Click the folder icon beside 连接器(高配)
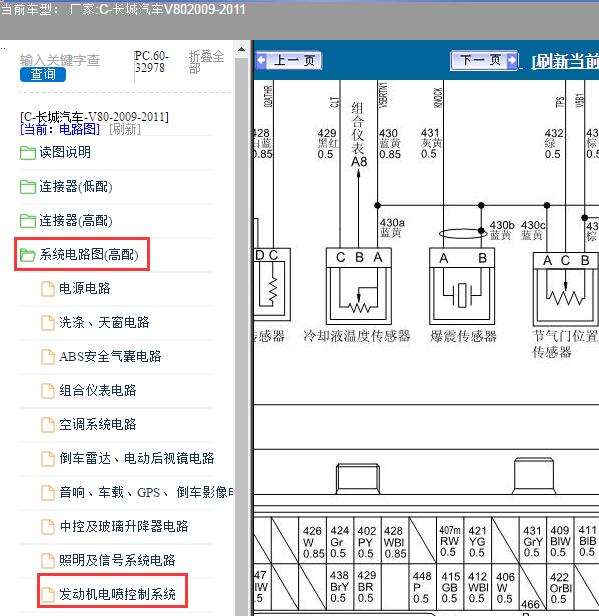The width and height of the screenshot is (599, 616). pyautogui.click(x=28, y=220)
